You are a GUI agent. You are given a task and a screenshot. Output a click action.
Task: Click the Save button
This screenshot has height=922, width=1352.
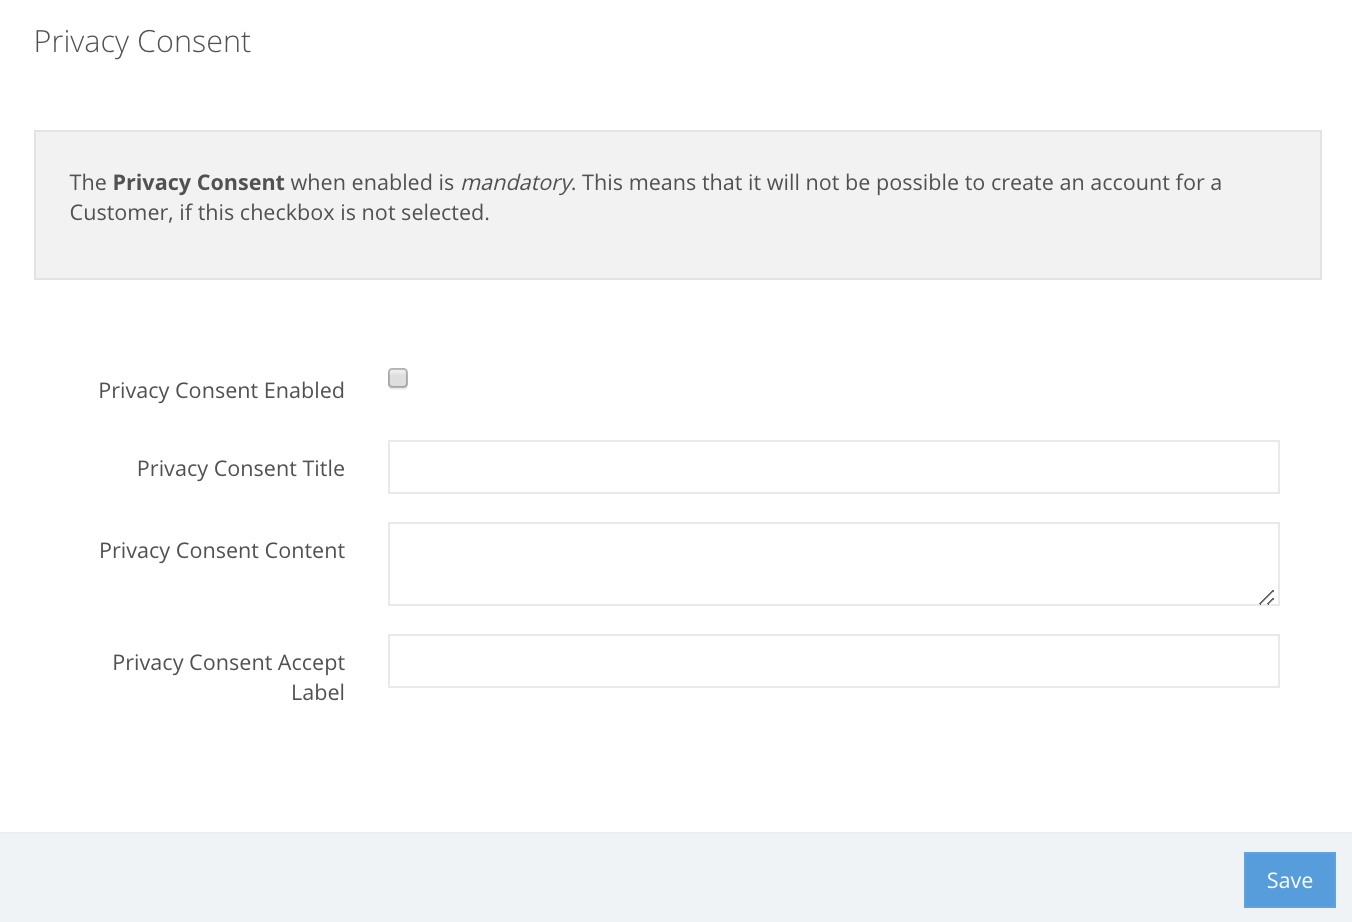click(1289, 880)
